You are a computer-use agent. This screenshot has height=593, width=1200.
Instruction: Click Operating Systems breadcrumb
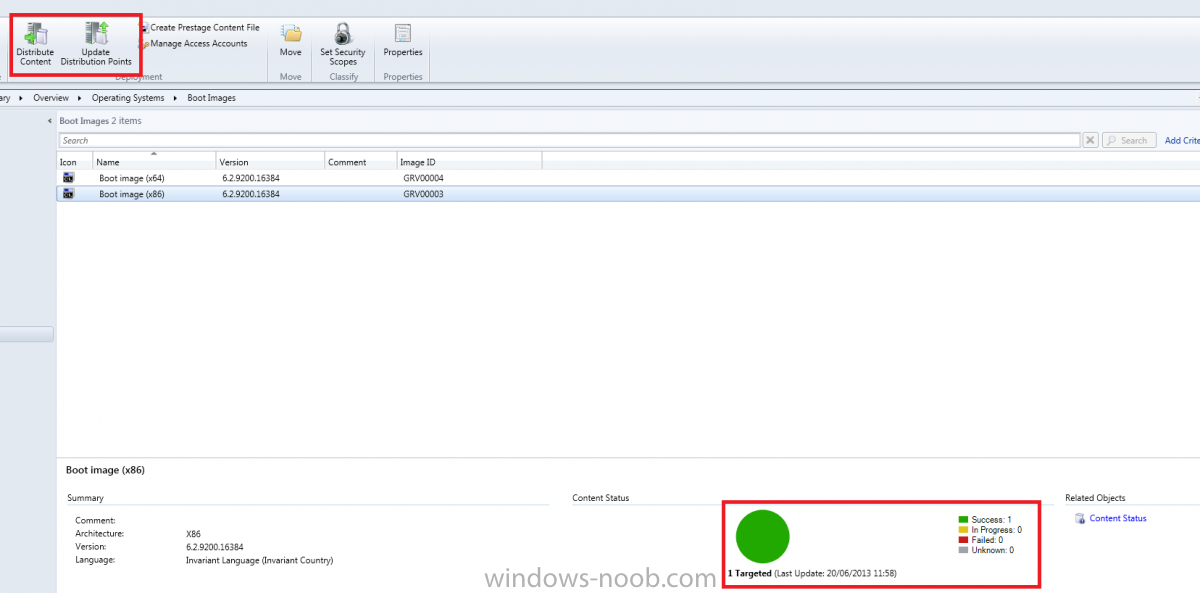point(128,98)
